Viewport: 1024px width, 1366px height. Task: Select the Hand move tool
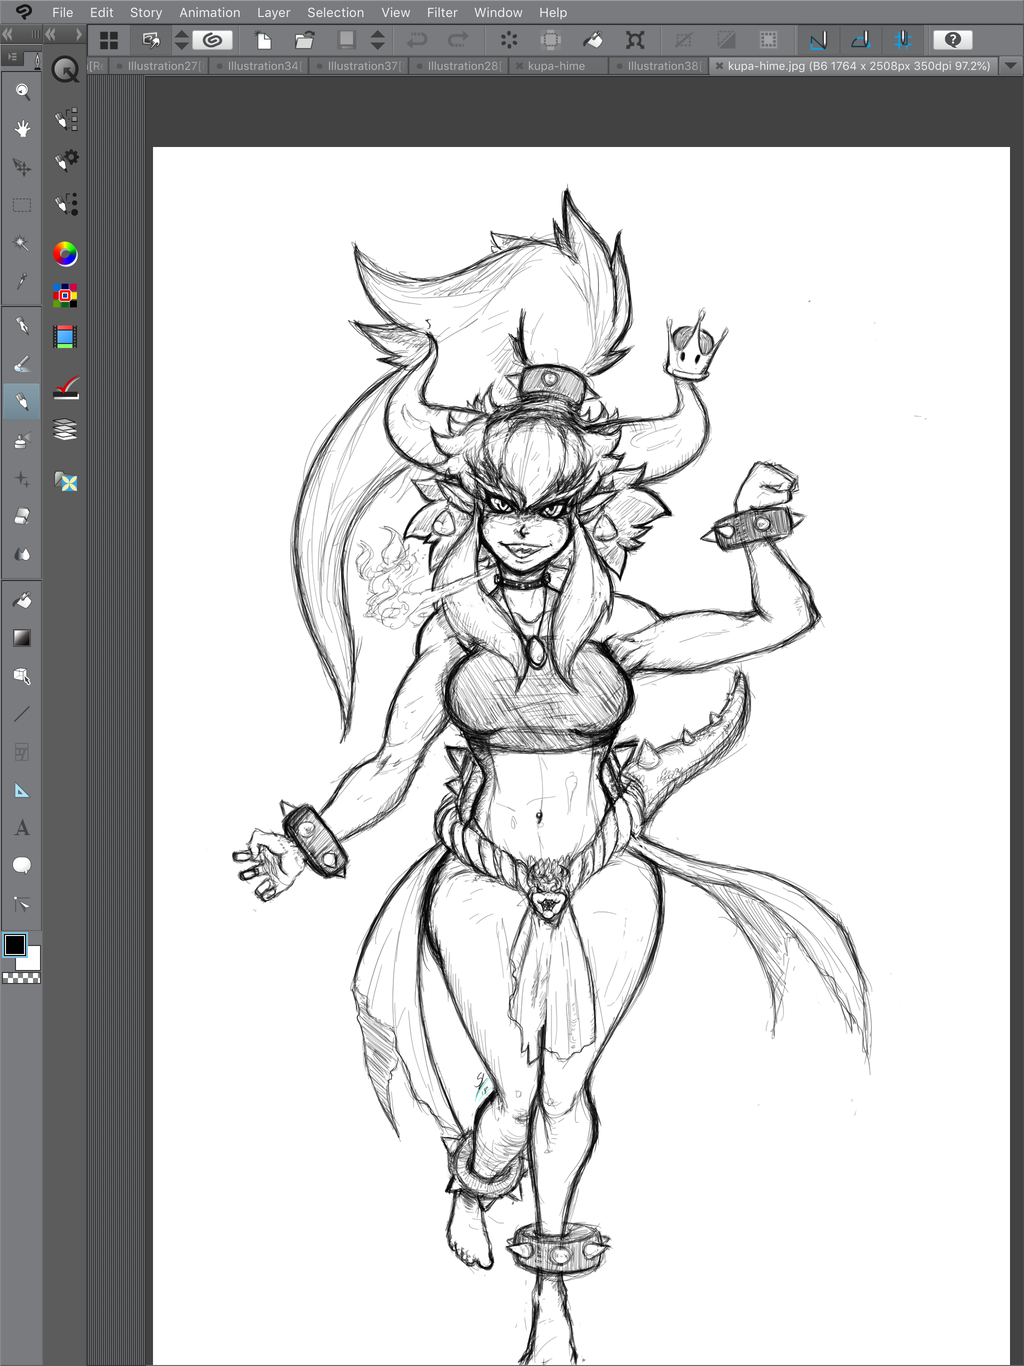(22, 129)
